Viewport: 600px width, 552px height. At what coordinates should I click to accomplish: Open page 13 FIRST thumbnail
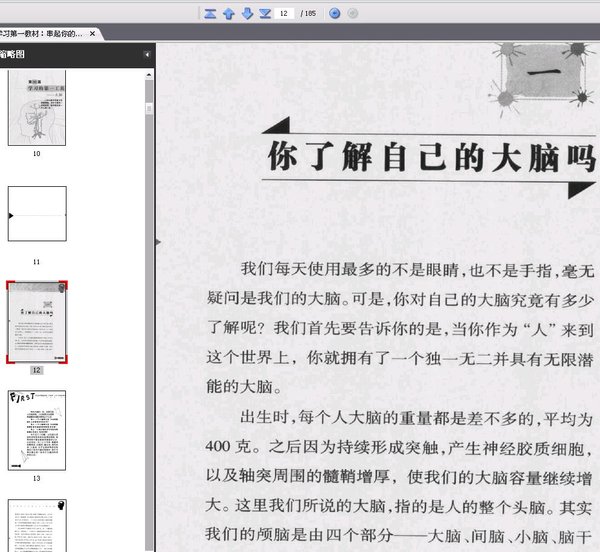37,430
